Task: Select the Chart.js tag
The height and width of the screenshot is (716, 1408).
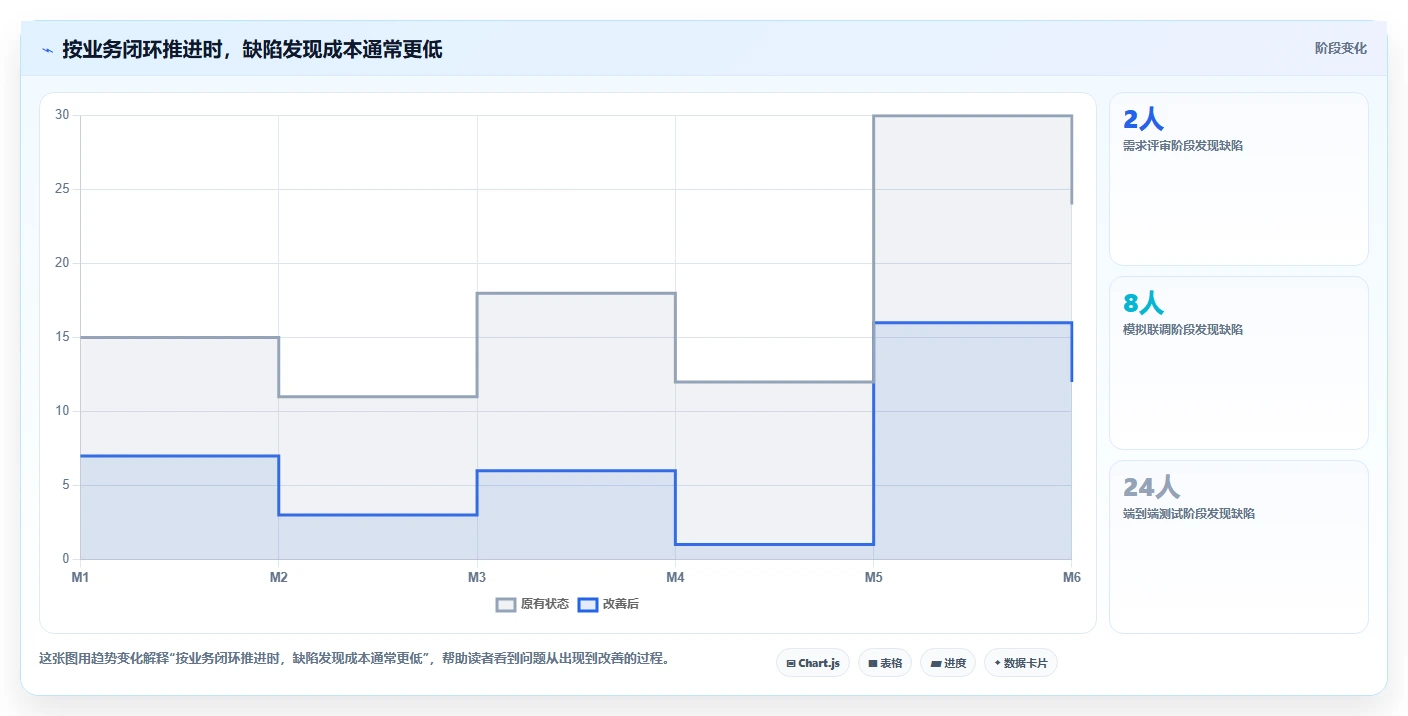Action: 813,663
